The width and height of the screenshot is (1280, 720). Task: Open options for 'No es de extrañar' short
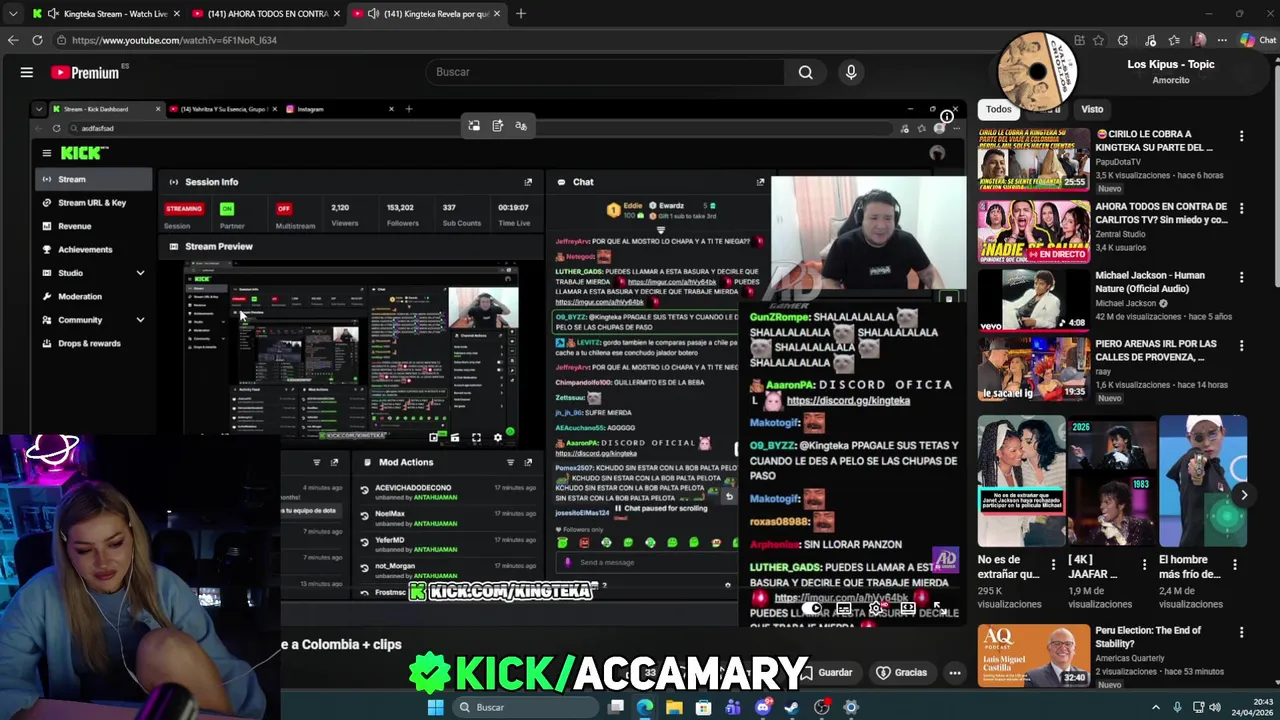pyautogui.click(x=1053, y=564)
